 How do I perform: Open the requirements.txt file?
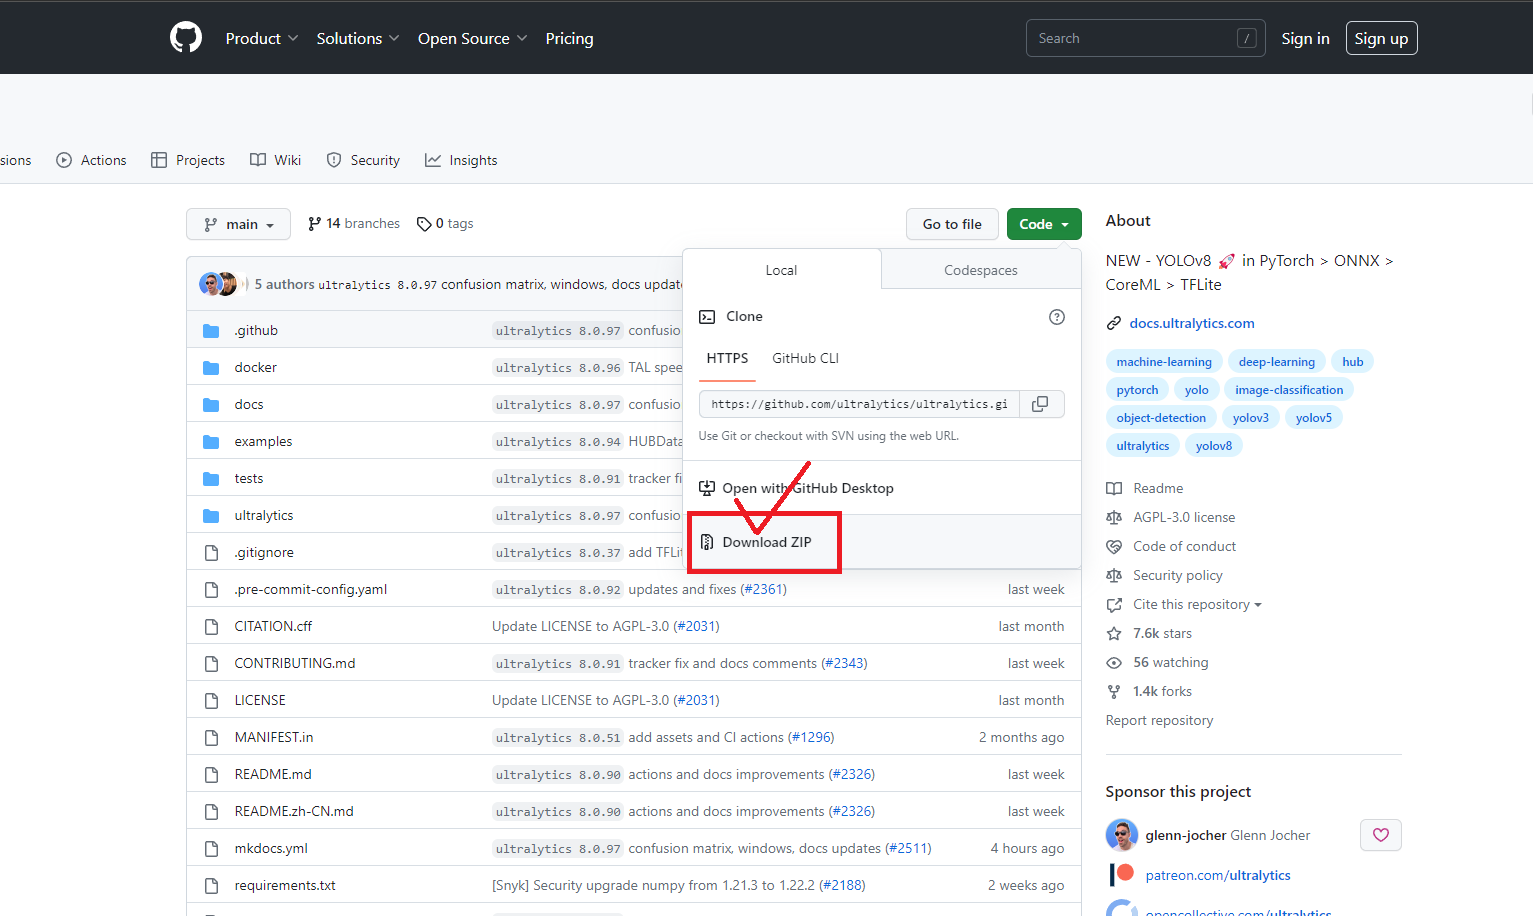click(285, 885)
